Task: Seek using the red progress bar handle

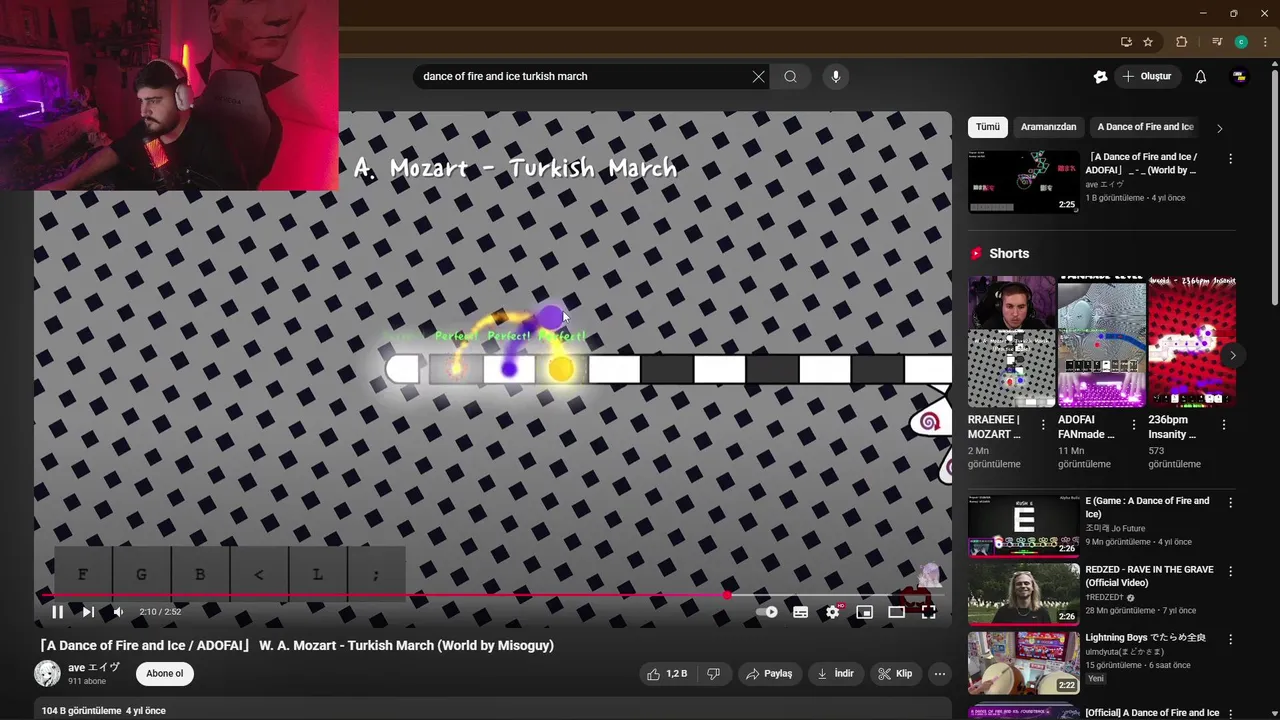Action: point(727,595)
